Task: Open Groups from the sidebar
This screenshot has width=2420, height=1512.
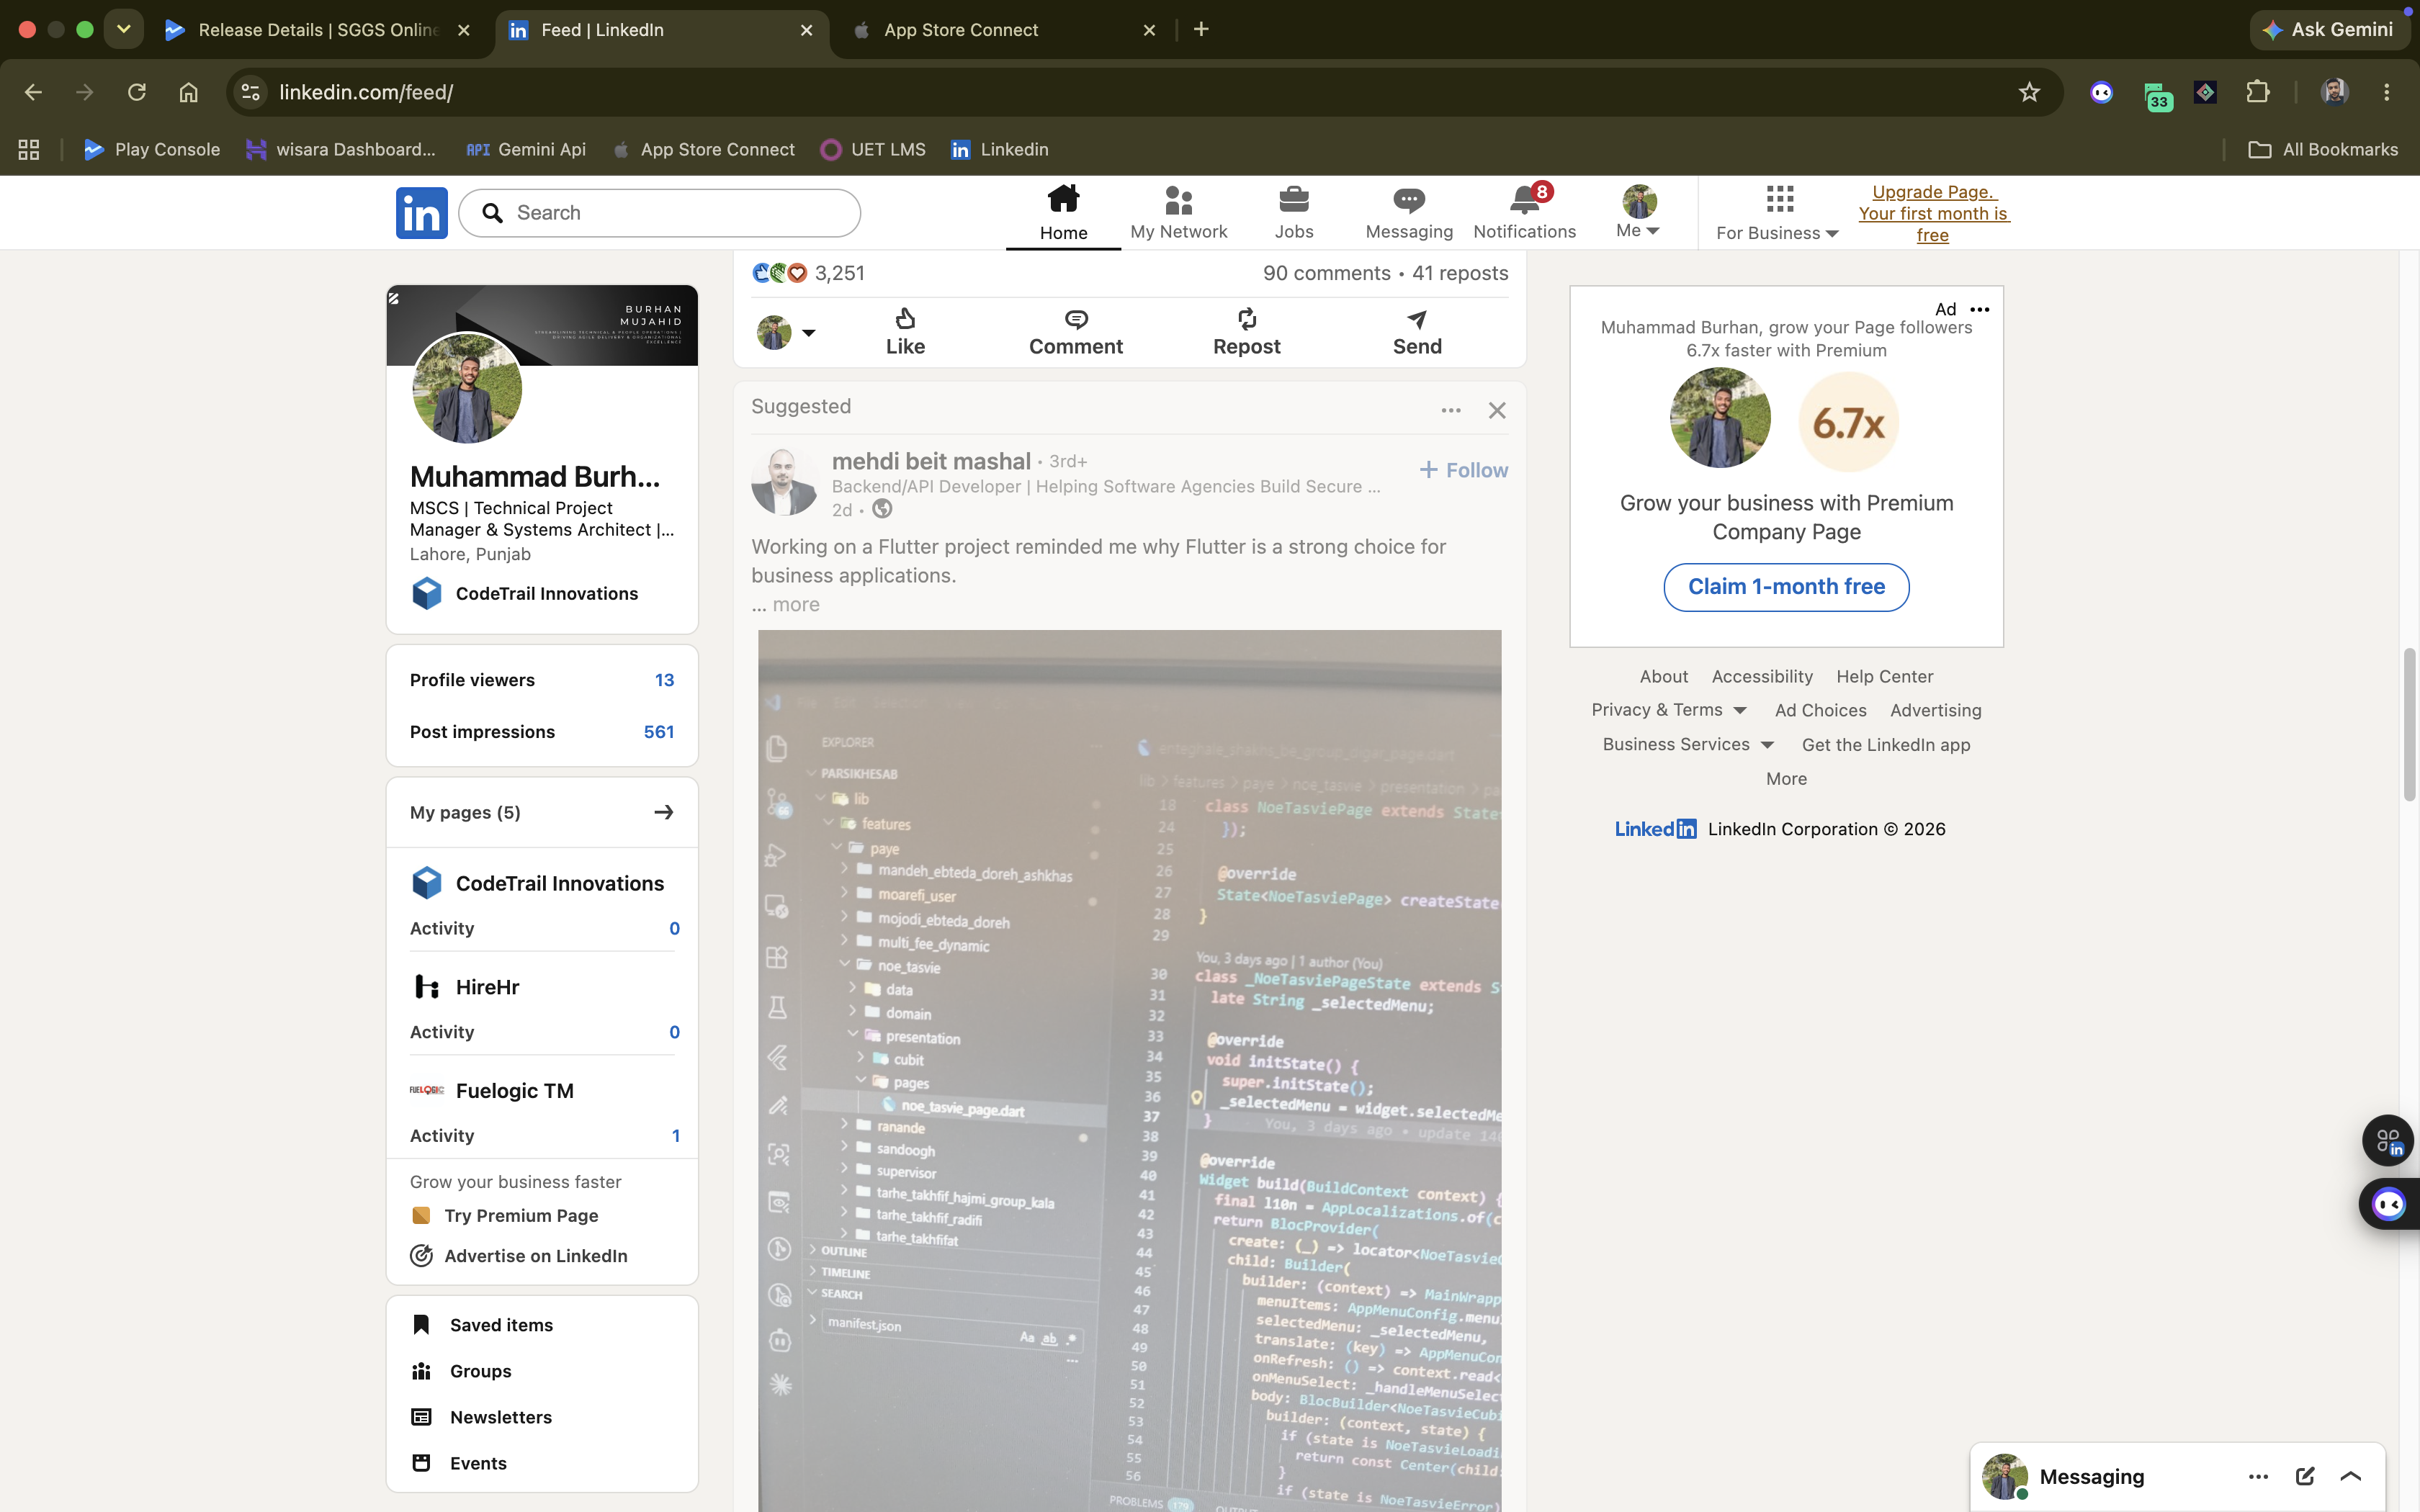Action: point(462,1371)
